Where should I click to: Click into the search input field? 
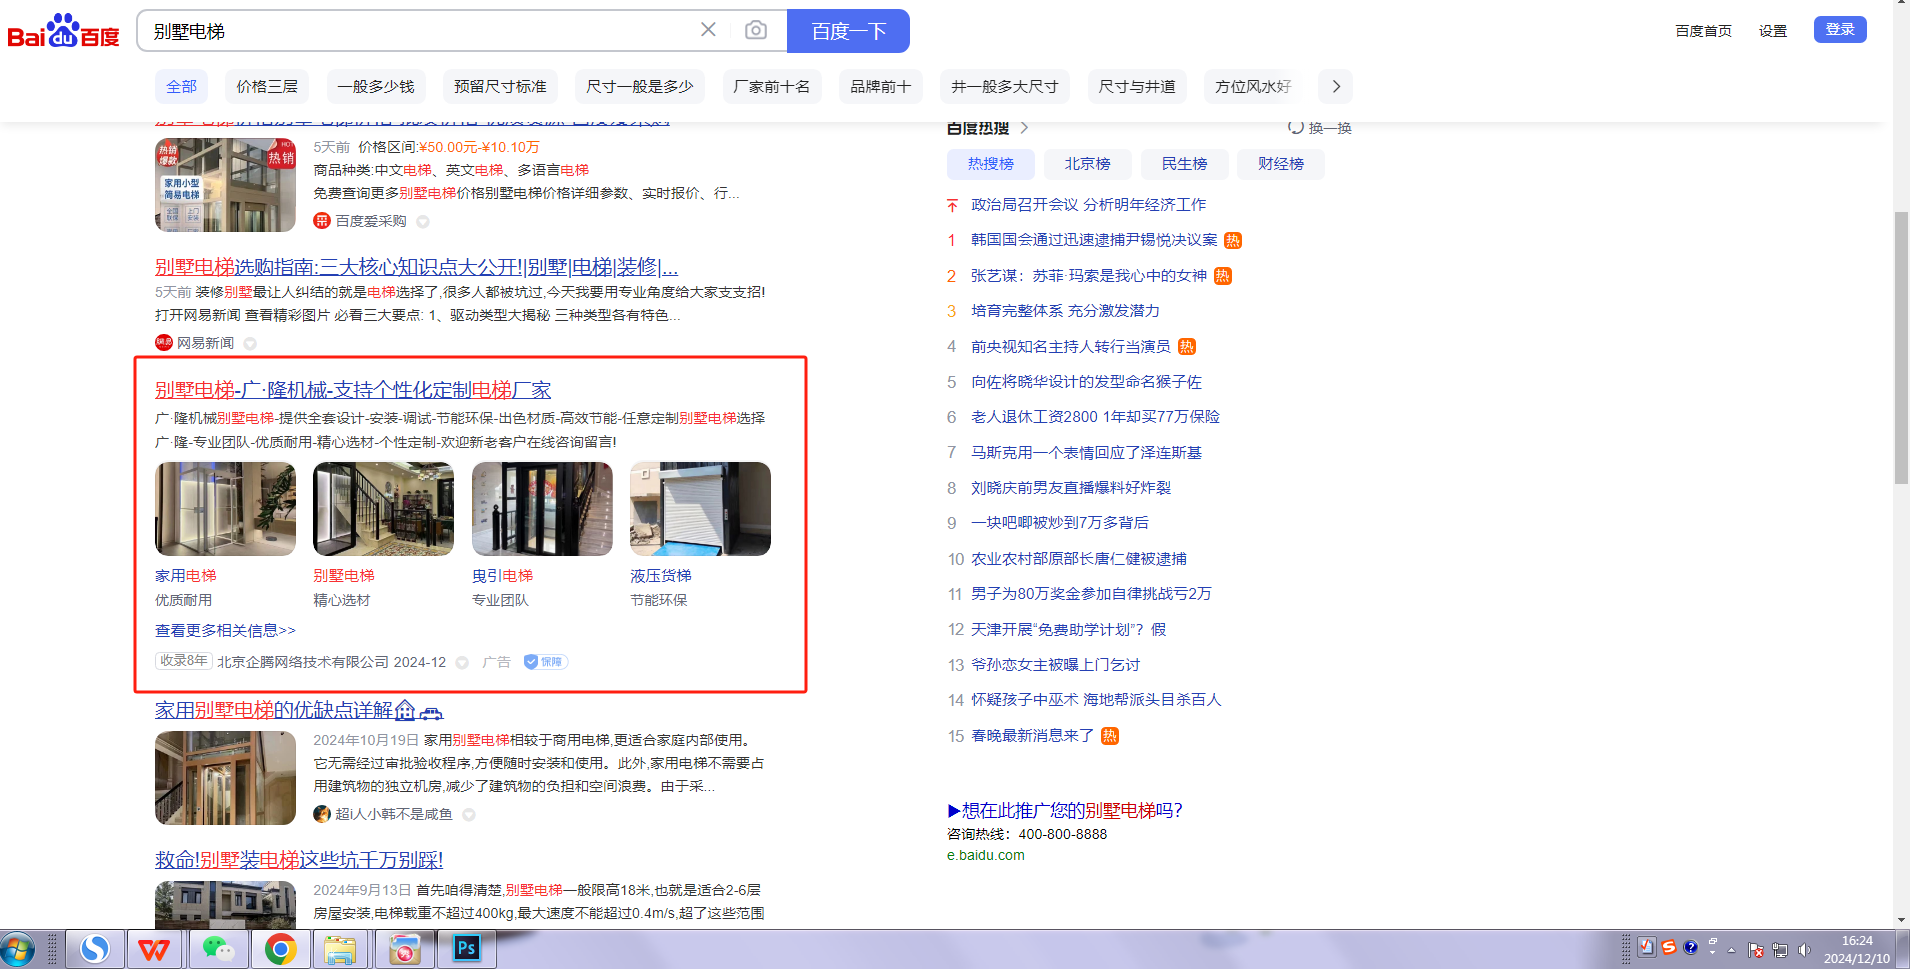pyautogui.click(x=420, y=31)
